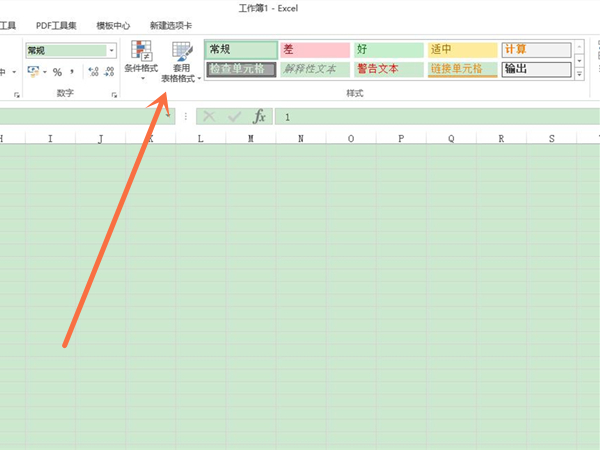Open the Conditional Formatting (条件格式) menu
The image size is (600, 450).
140,60
